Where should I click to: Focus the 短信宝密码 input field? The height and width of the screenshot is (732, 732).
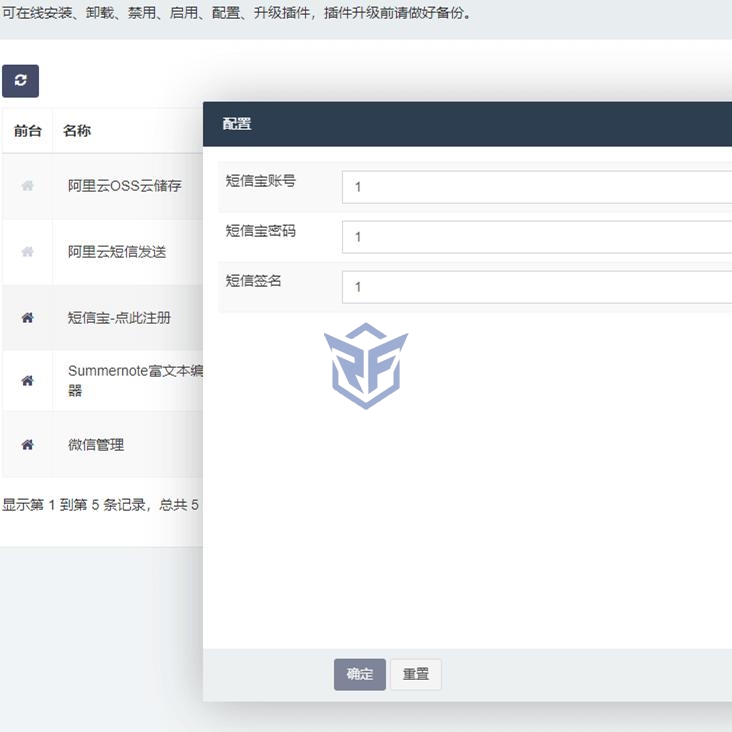[x=537, y=237]
